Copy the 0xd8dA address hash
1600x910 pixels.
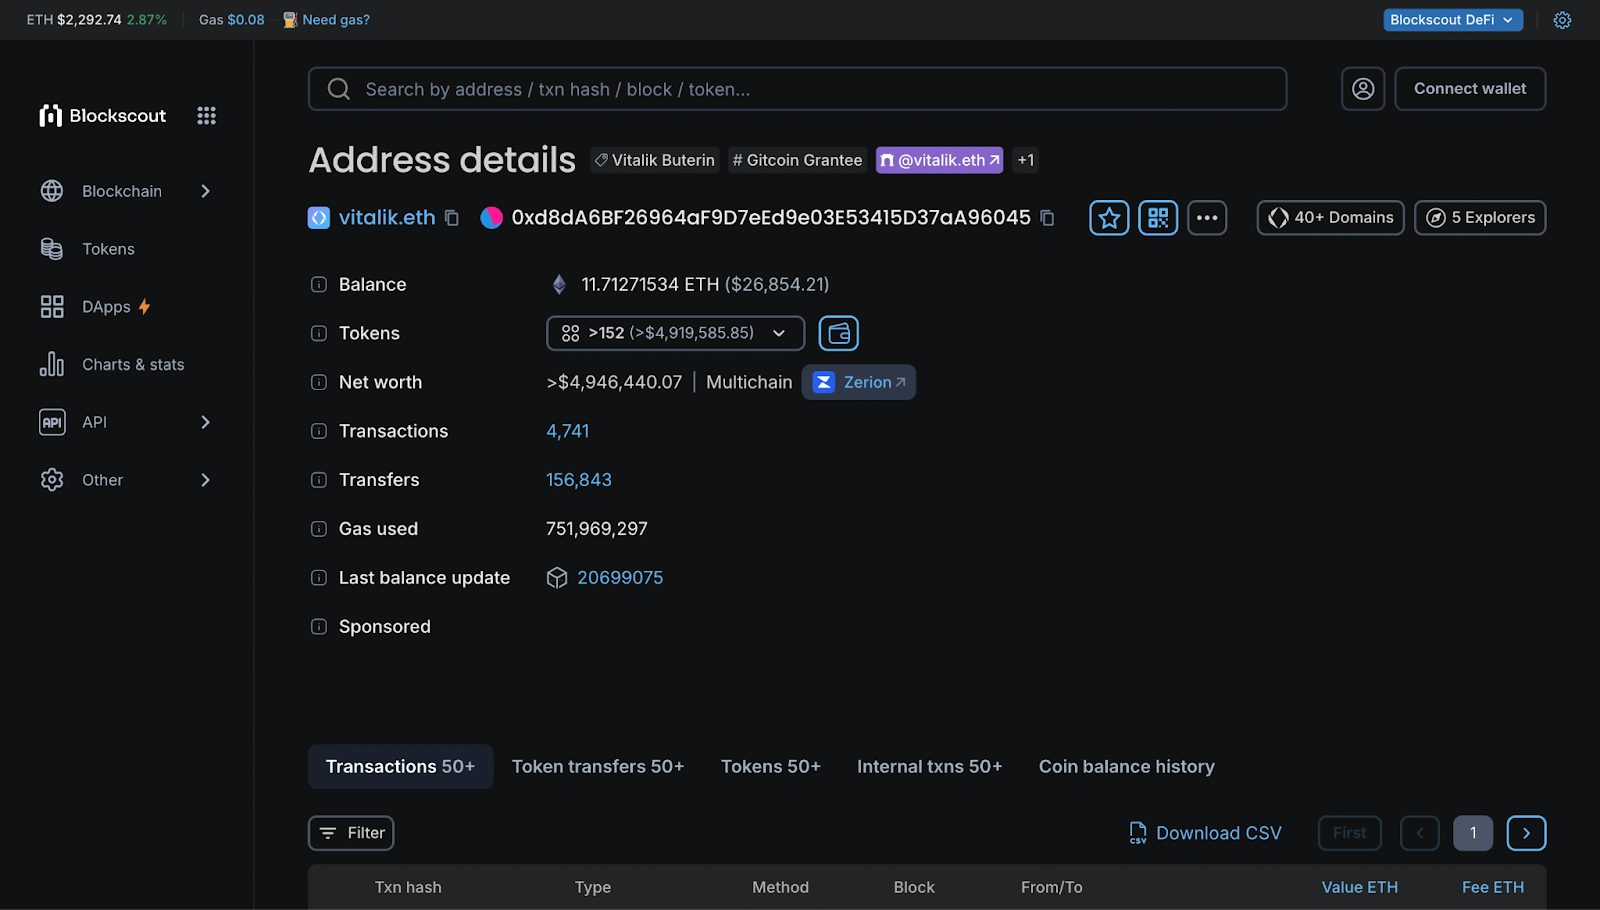1047,218
